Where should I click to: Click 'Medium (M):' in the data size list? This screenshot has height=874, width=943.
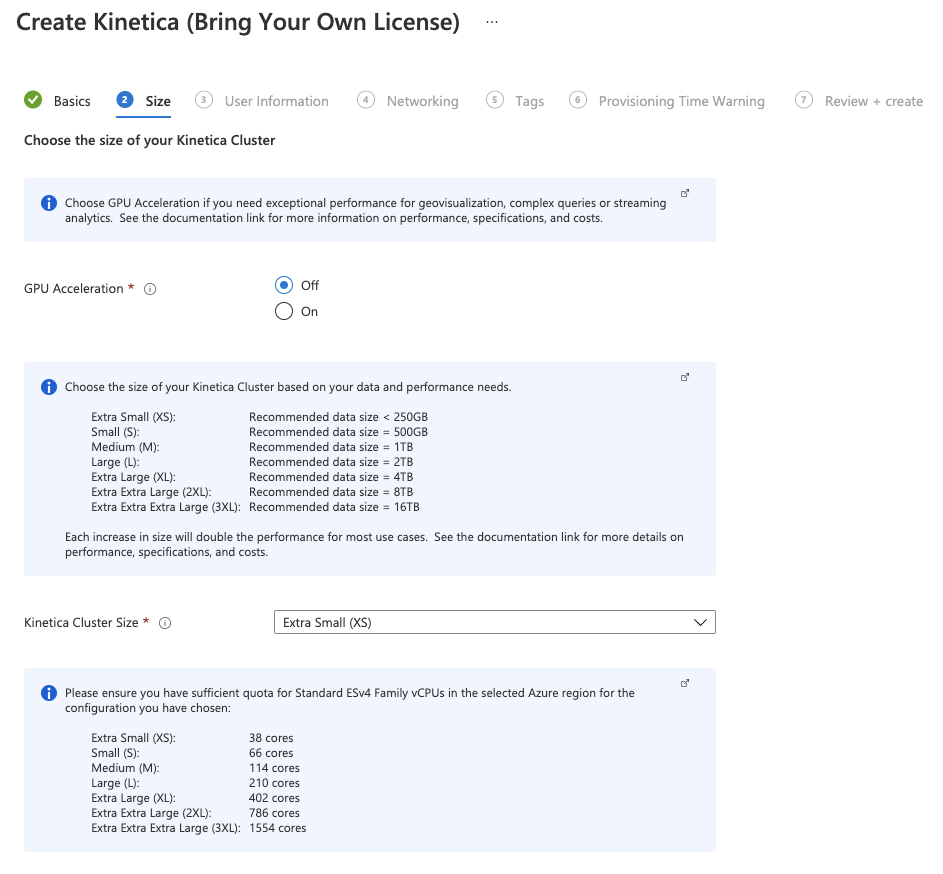pos(125,447)
